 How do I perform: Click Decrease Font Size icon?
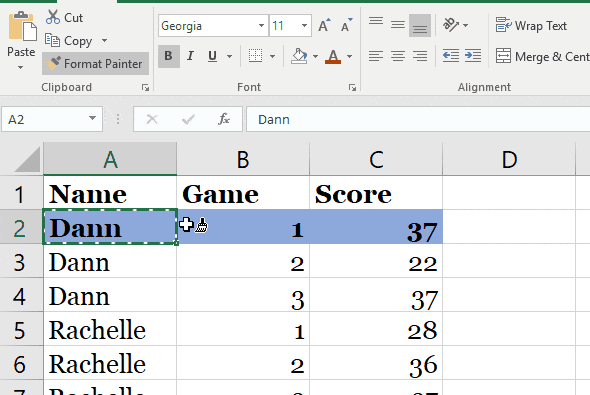347,25
